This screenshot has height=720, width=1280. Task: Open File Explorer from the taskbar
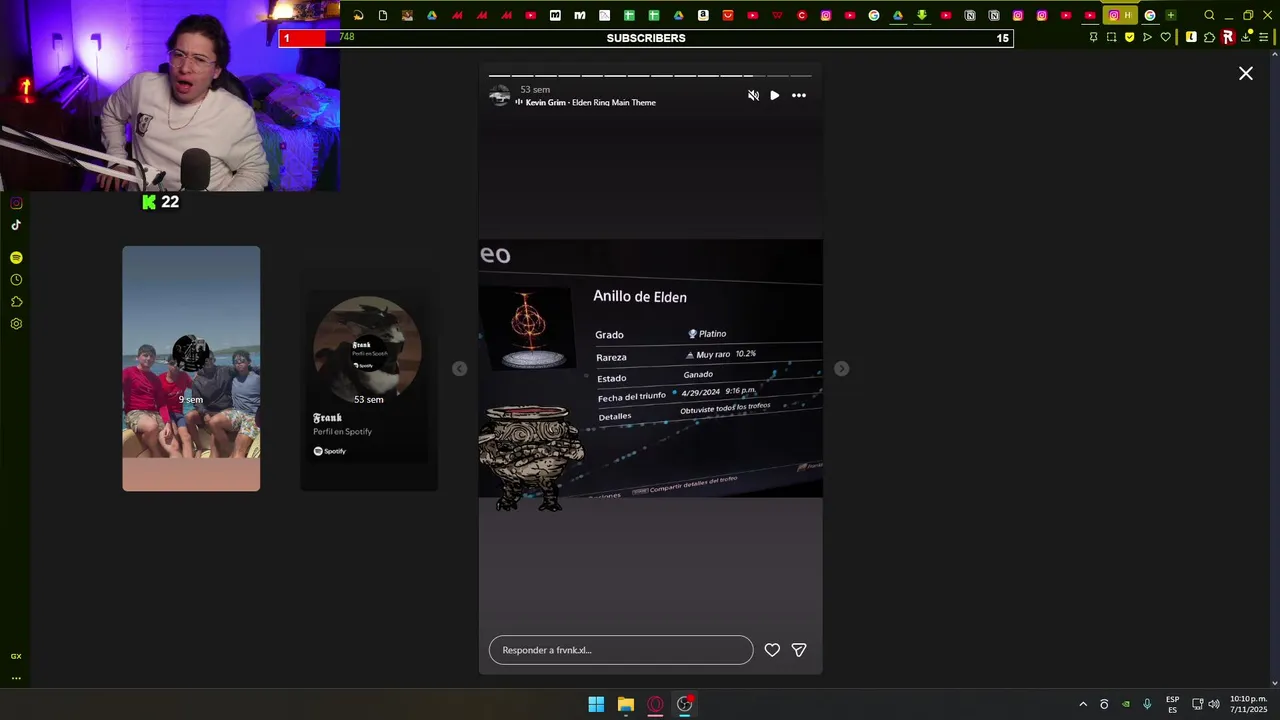click(x=626, y=704)
